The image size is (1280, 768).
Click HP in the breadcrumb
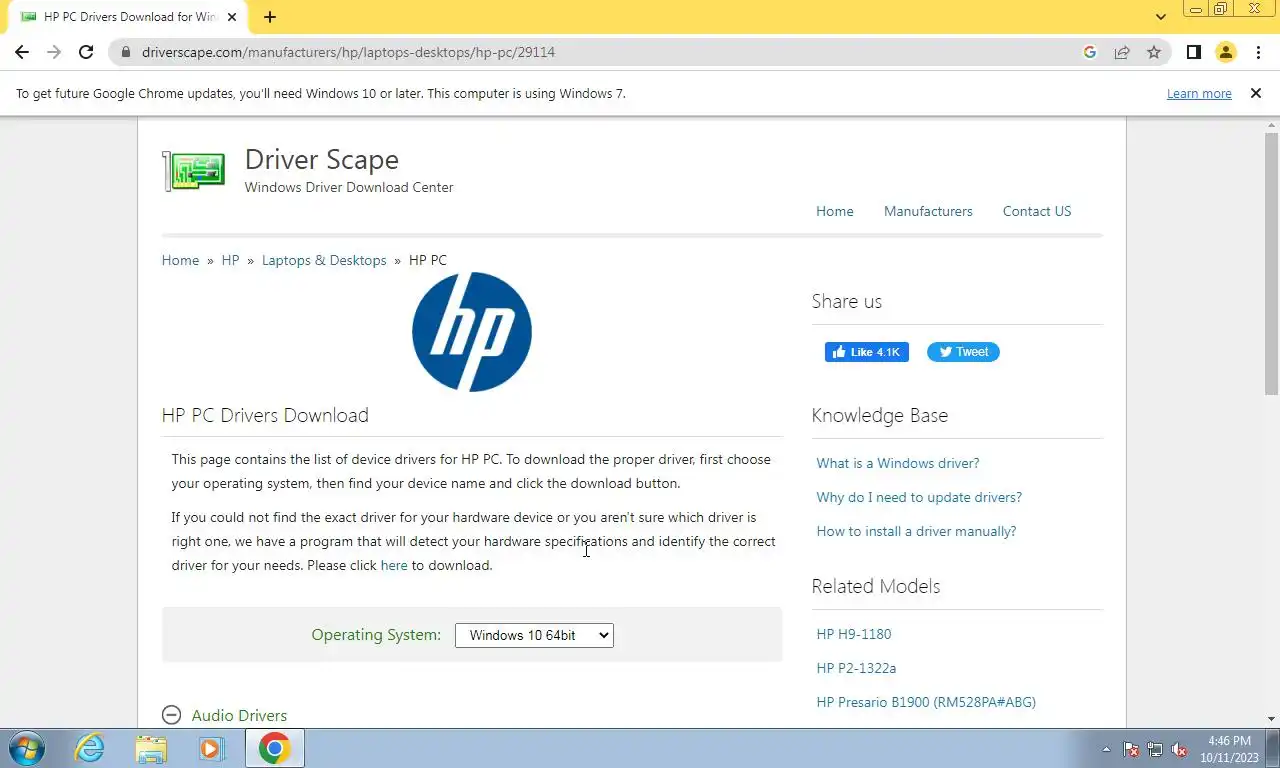[x=230, y=260]
